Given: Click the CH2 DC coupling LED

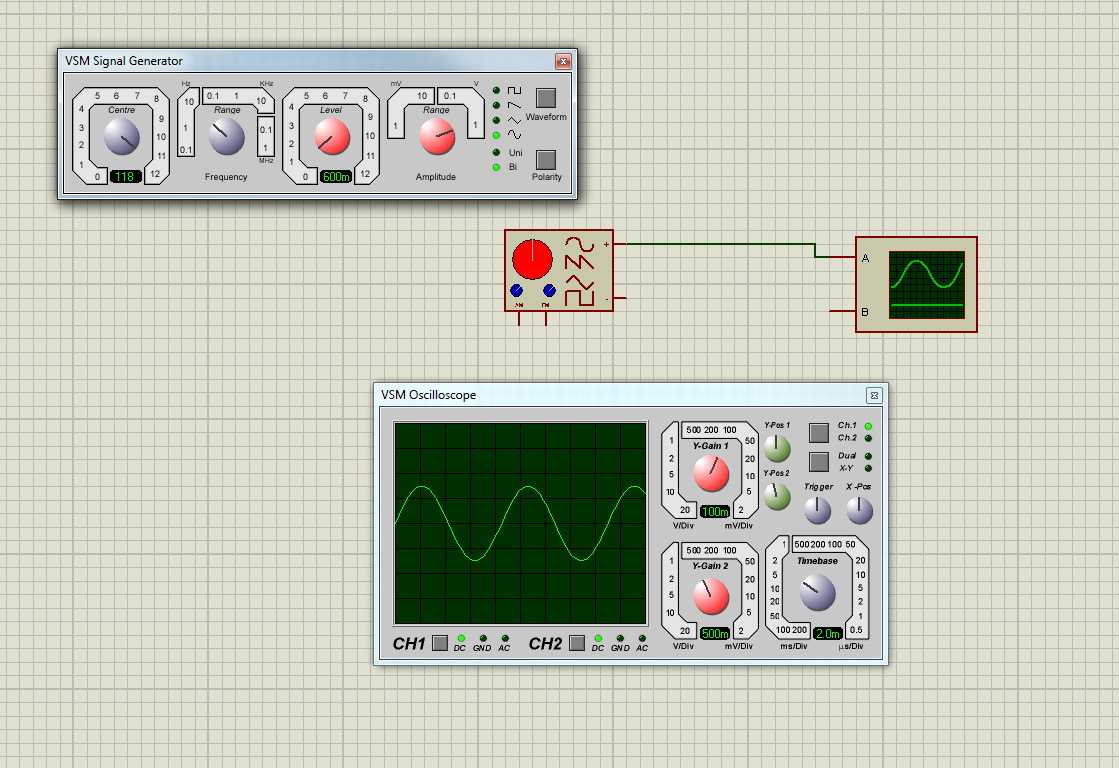Looking at the screenshot, I should [x=598, y=638].
